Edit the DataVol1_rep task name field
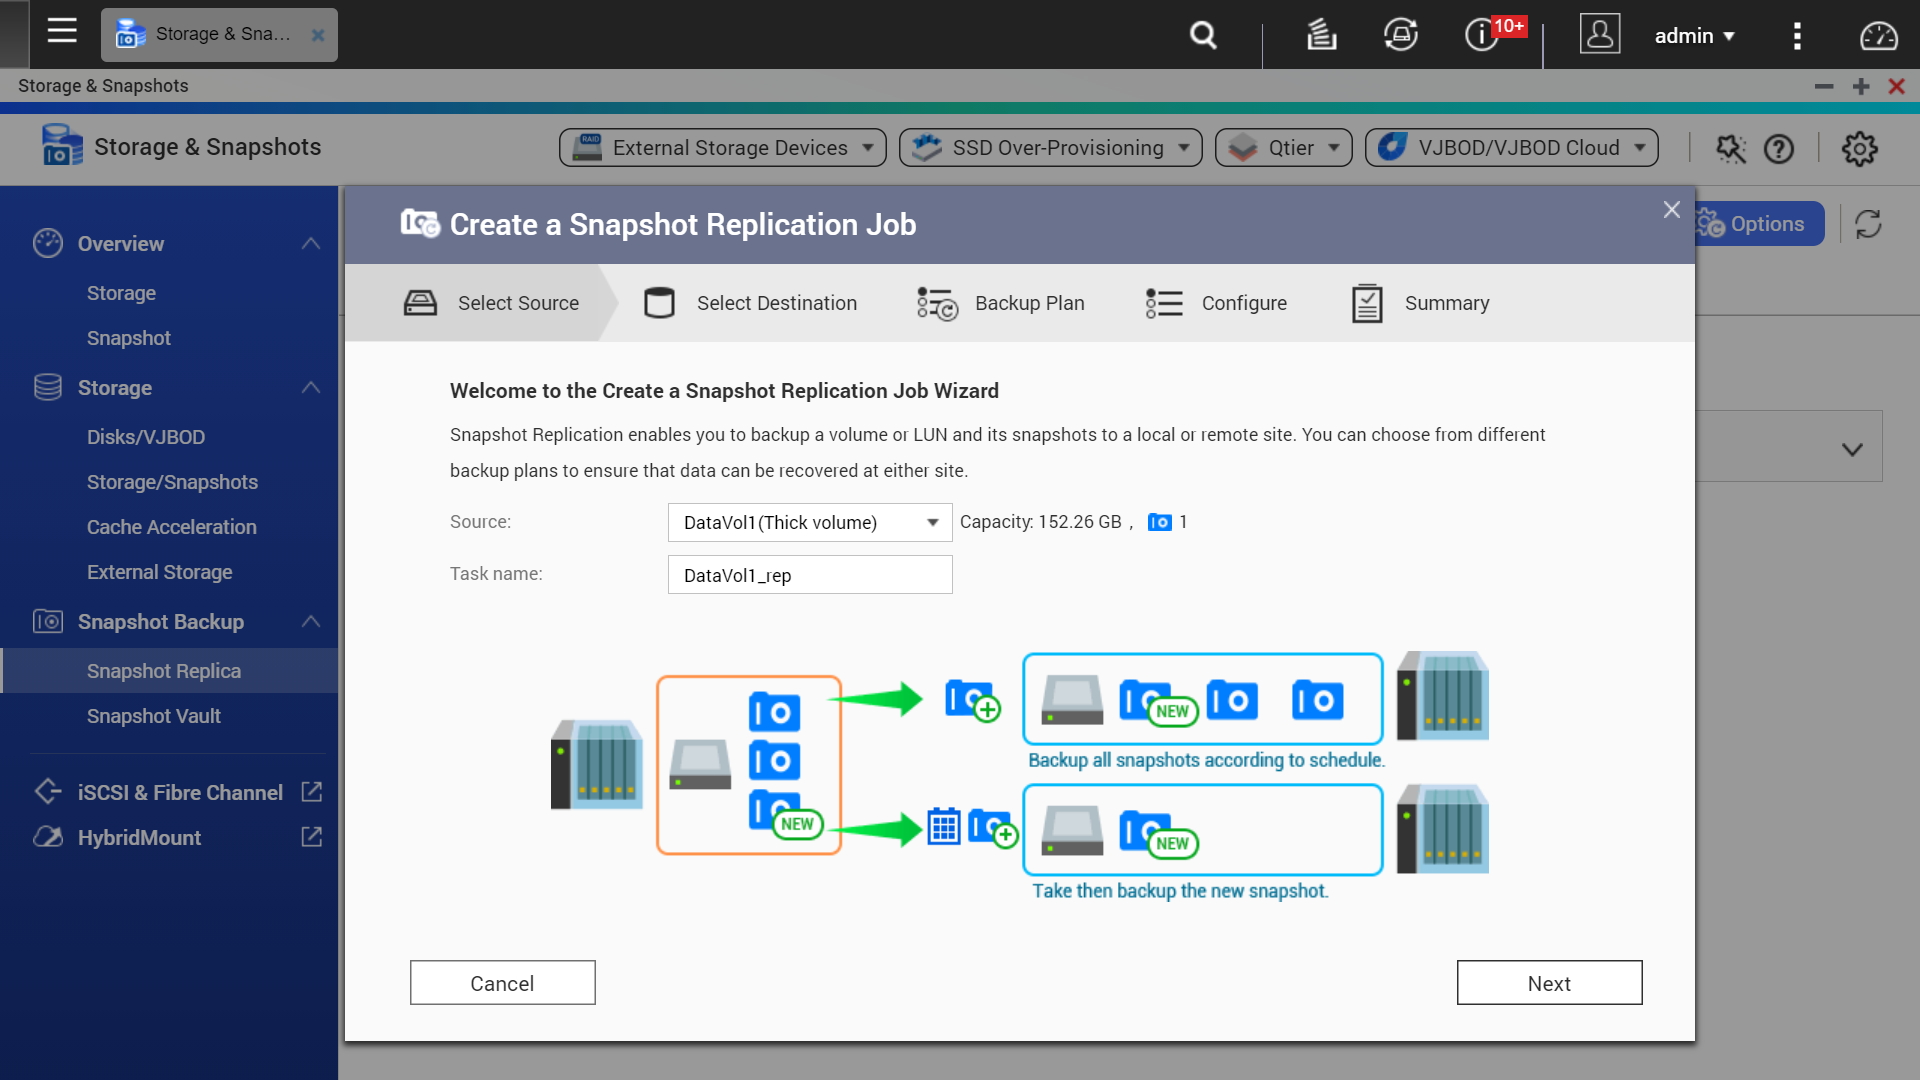1920x1080 pixels. click(x=810, y=574)
